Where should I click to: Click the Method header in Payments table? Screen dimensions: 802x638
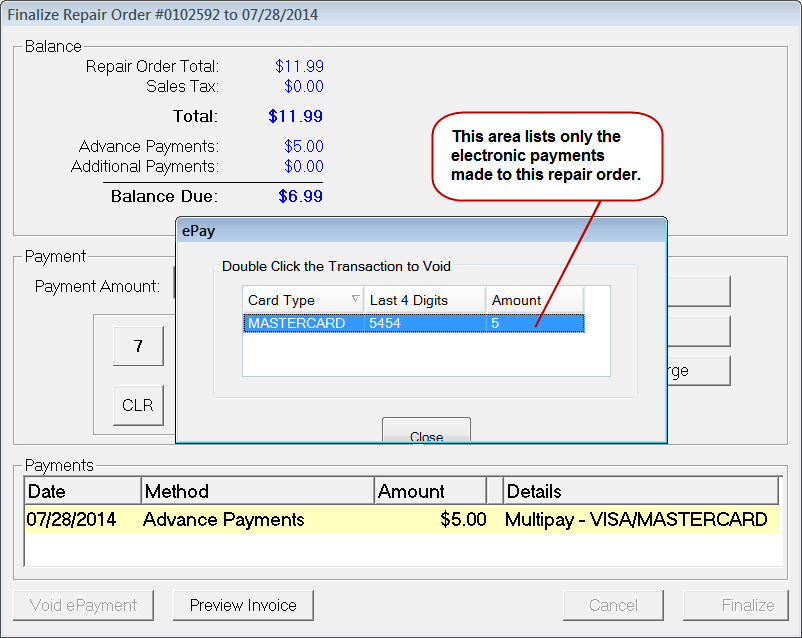point(257,491)
